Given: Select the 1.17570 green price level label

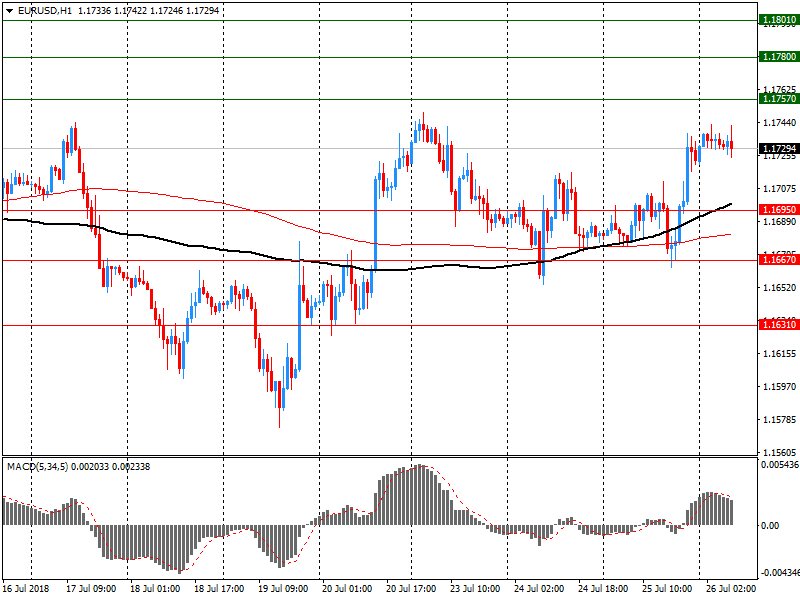Looking at the screenshot, I should click(779, 99).
